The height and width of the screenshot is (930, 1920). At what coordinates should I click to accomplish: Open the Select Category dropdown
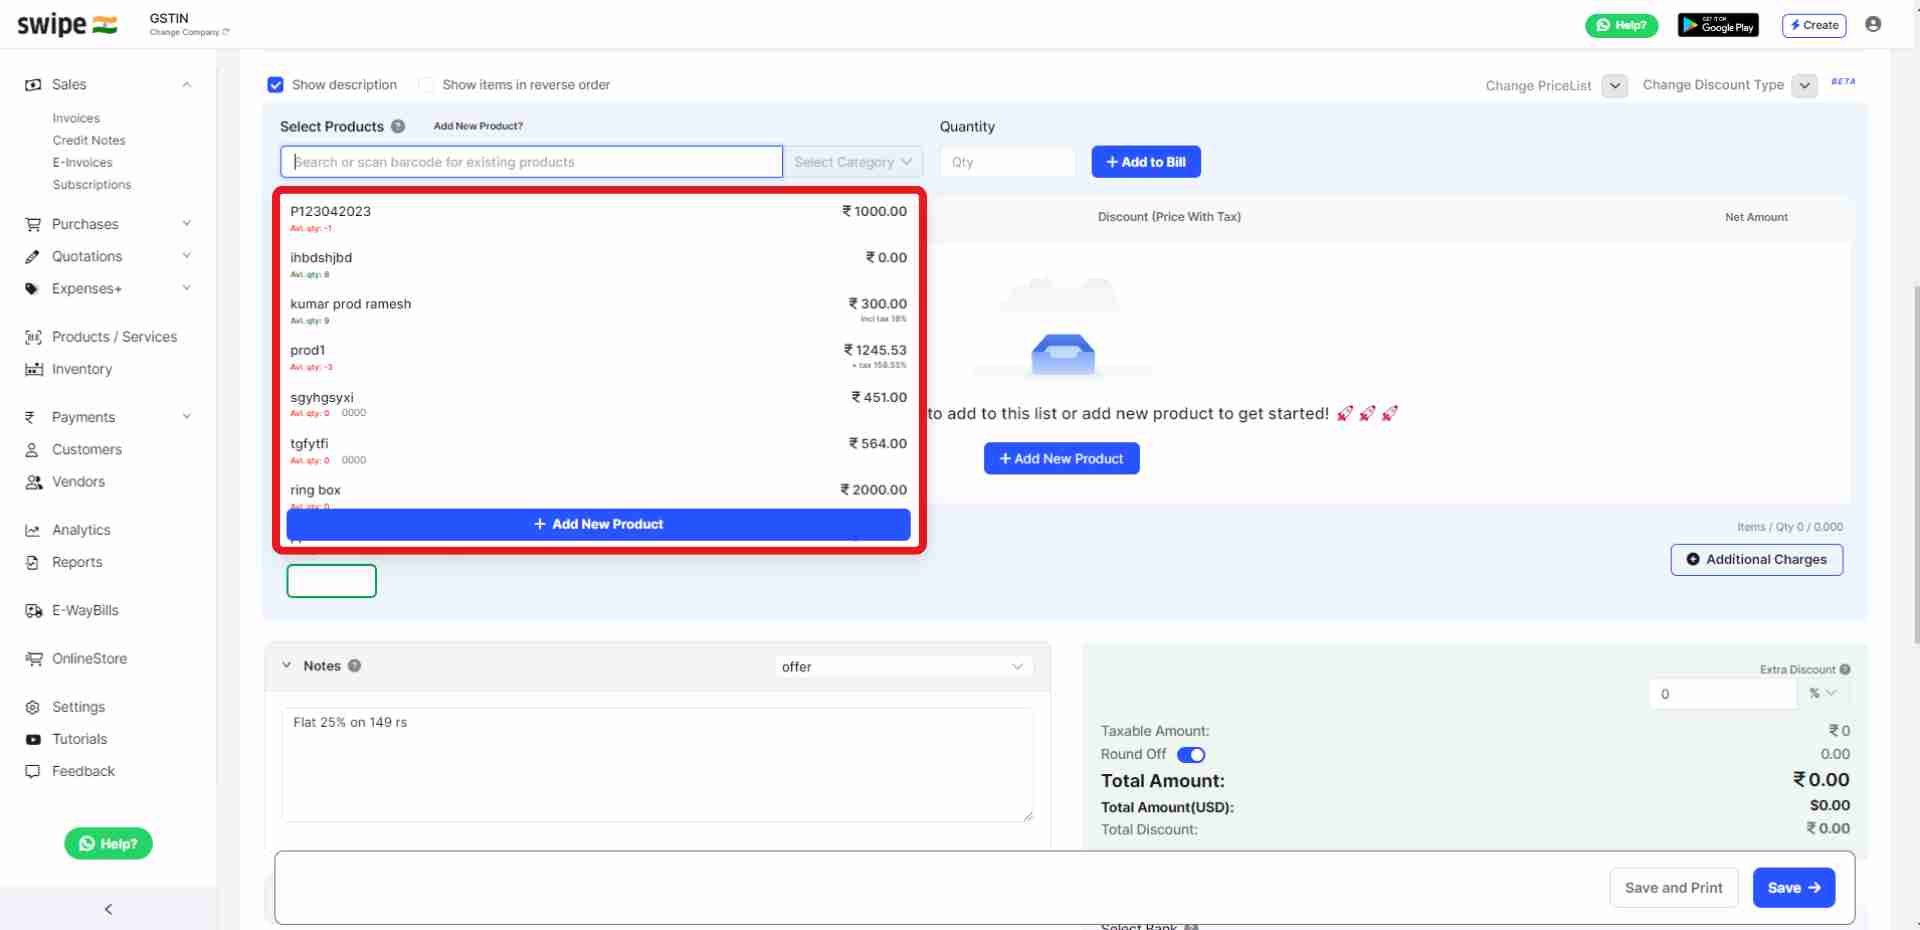(853, 162)
